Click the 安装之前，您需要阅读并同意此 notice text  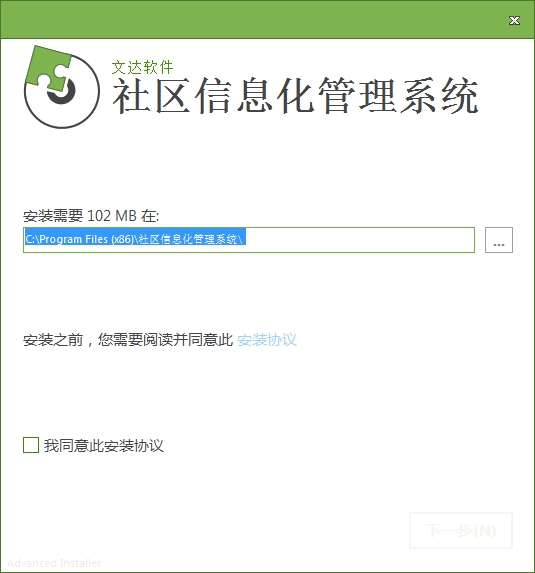(x=128, y=340)
